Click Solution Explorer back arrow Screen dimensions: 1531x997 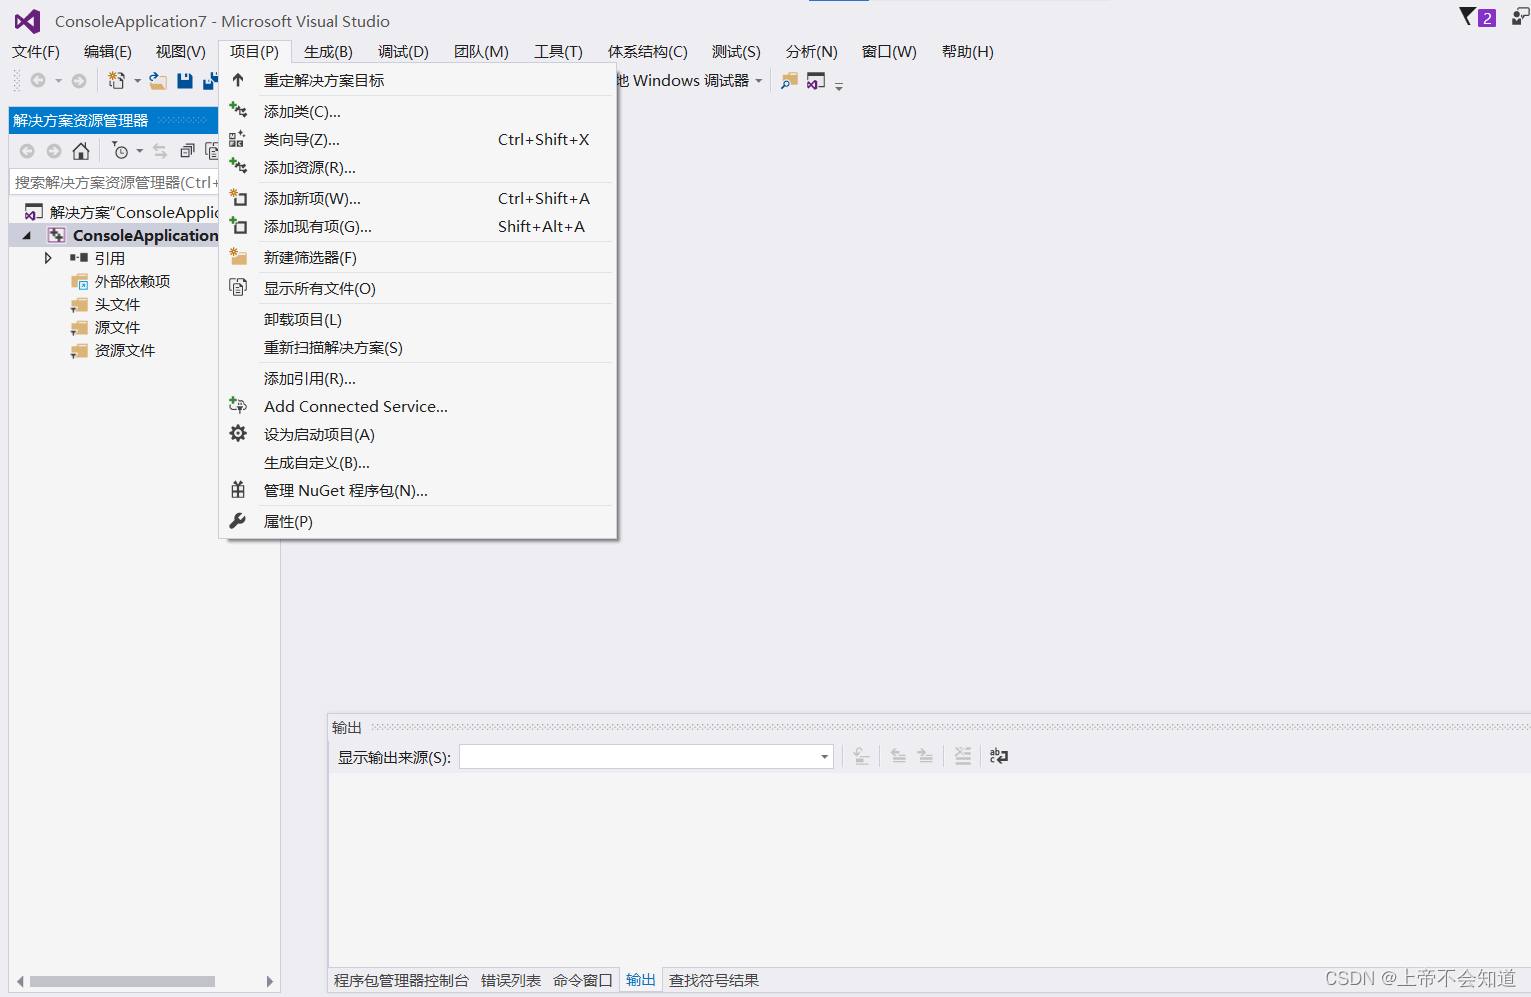point(27,151)
